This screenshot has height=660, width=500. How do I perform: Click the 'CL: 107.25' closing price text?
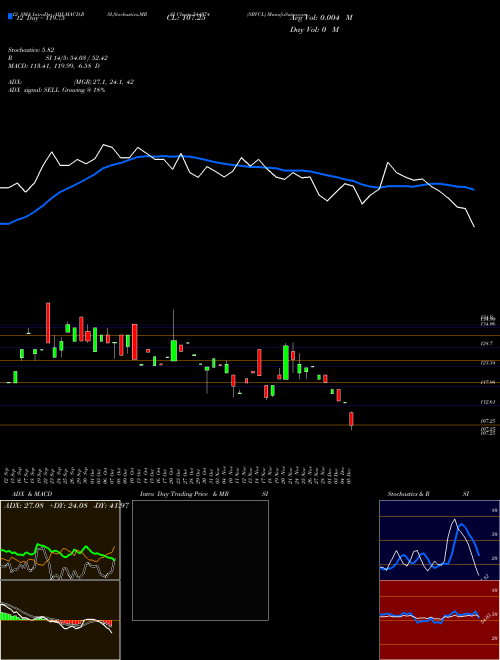click(x=186, y=18)
